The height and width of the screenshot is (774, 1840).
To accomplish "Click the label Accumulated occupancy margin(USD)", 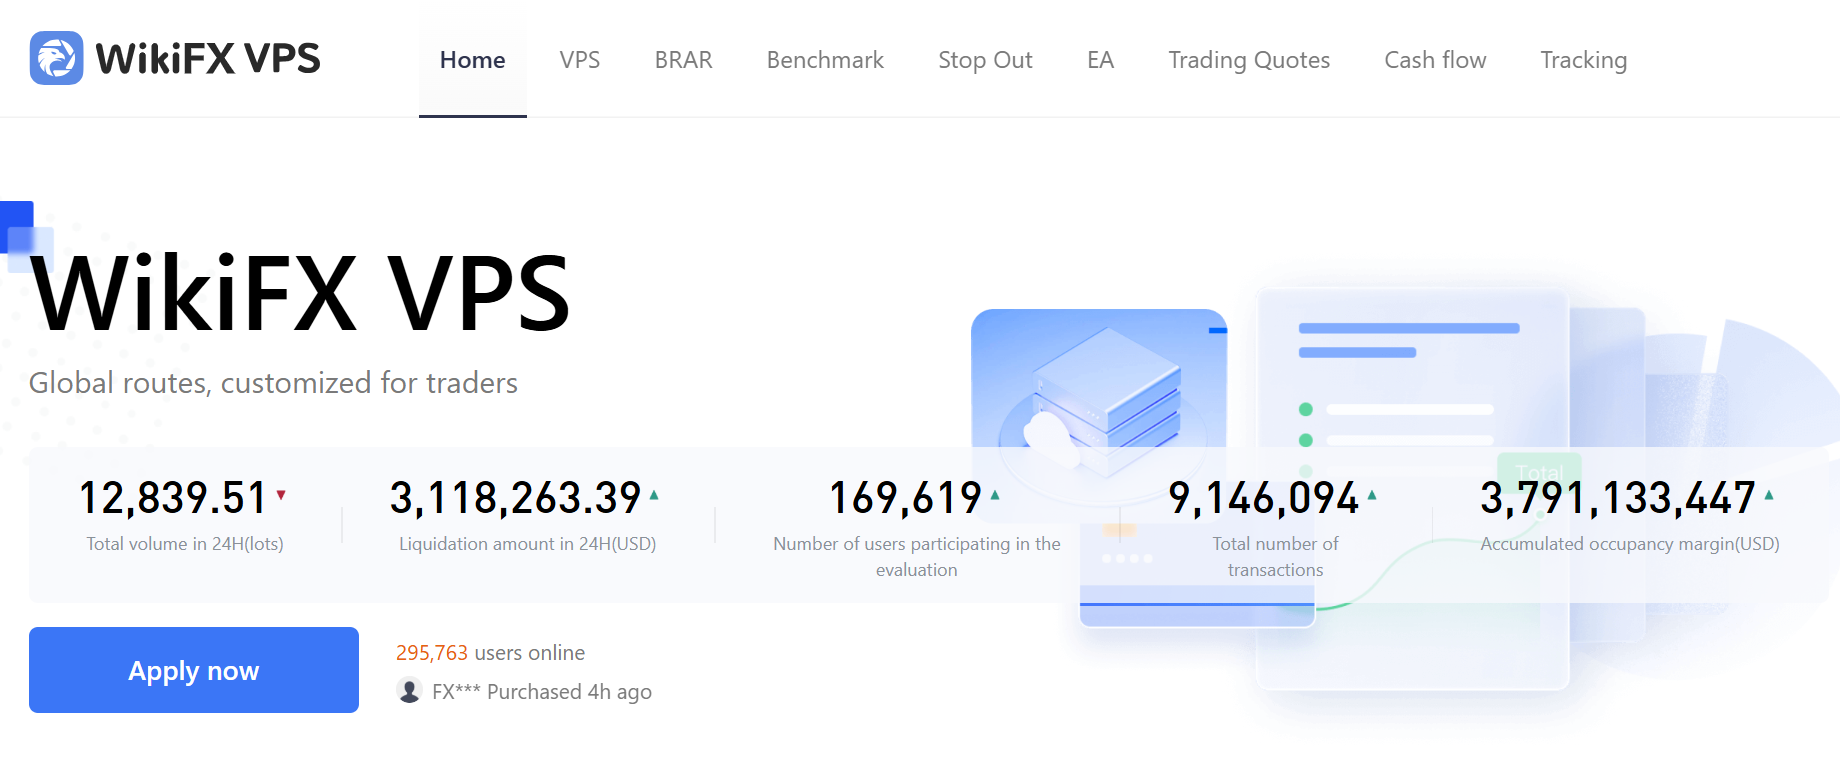I will [1630, 544].
